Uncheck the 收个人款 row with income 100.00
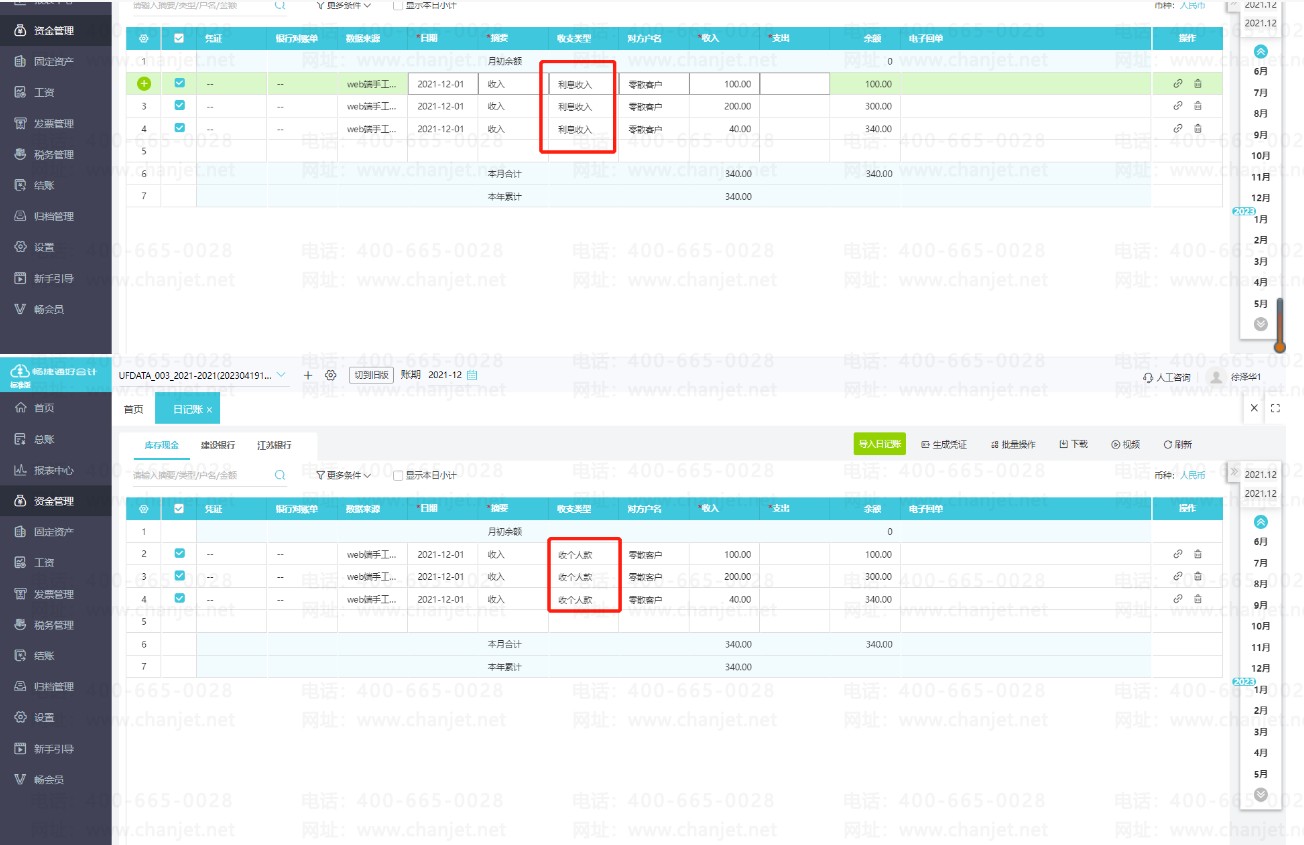This screenshot has width=1304, height=845. point(179,553)
